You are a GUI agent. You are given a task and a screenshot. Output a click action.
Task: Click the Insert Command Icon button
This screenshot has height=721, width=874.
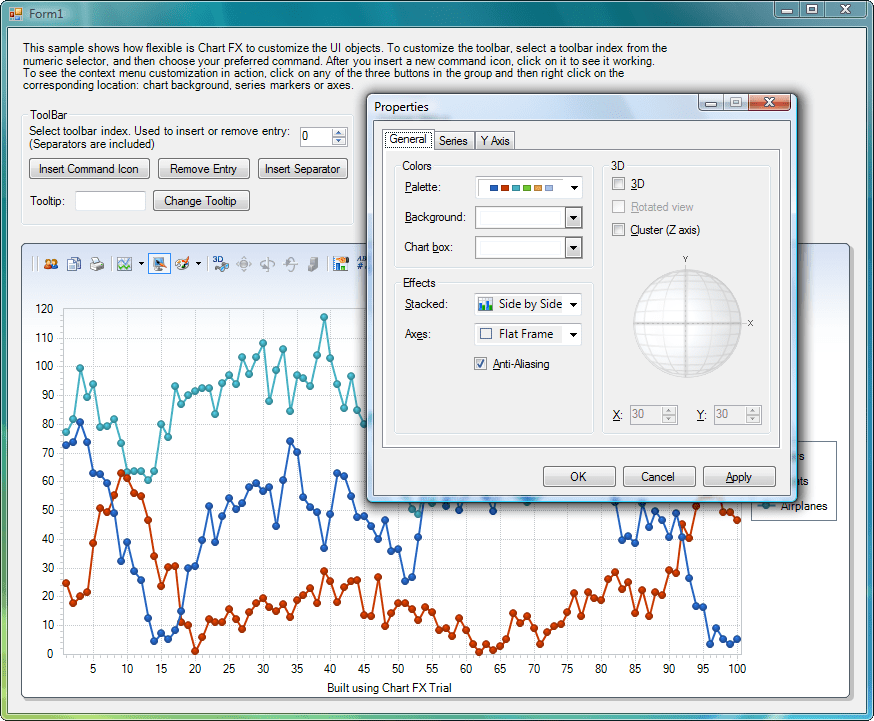coord(89,169)
